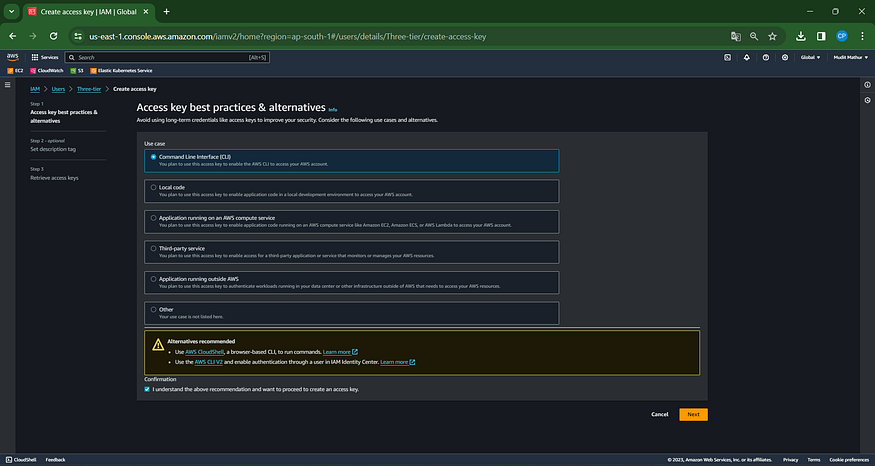Open the tab search dropdown arrow
This screenshot has width=875, height=466.
(11, 12)
